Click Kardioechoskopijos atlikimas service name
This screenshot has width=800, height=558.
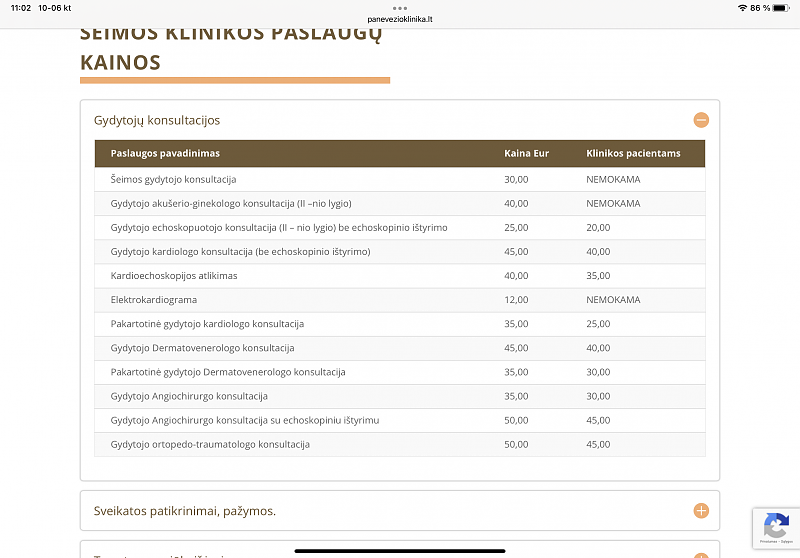(174, 276)
